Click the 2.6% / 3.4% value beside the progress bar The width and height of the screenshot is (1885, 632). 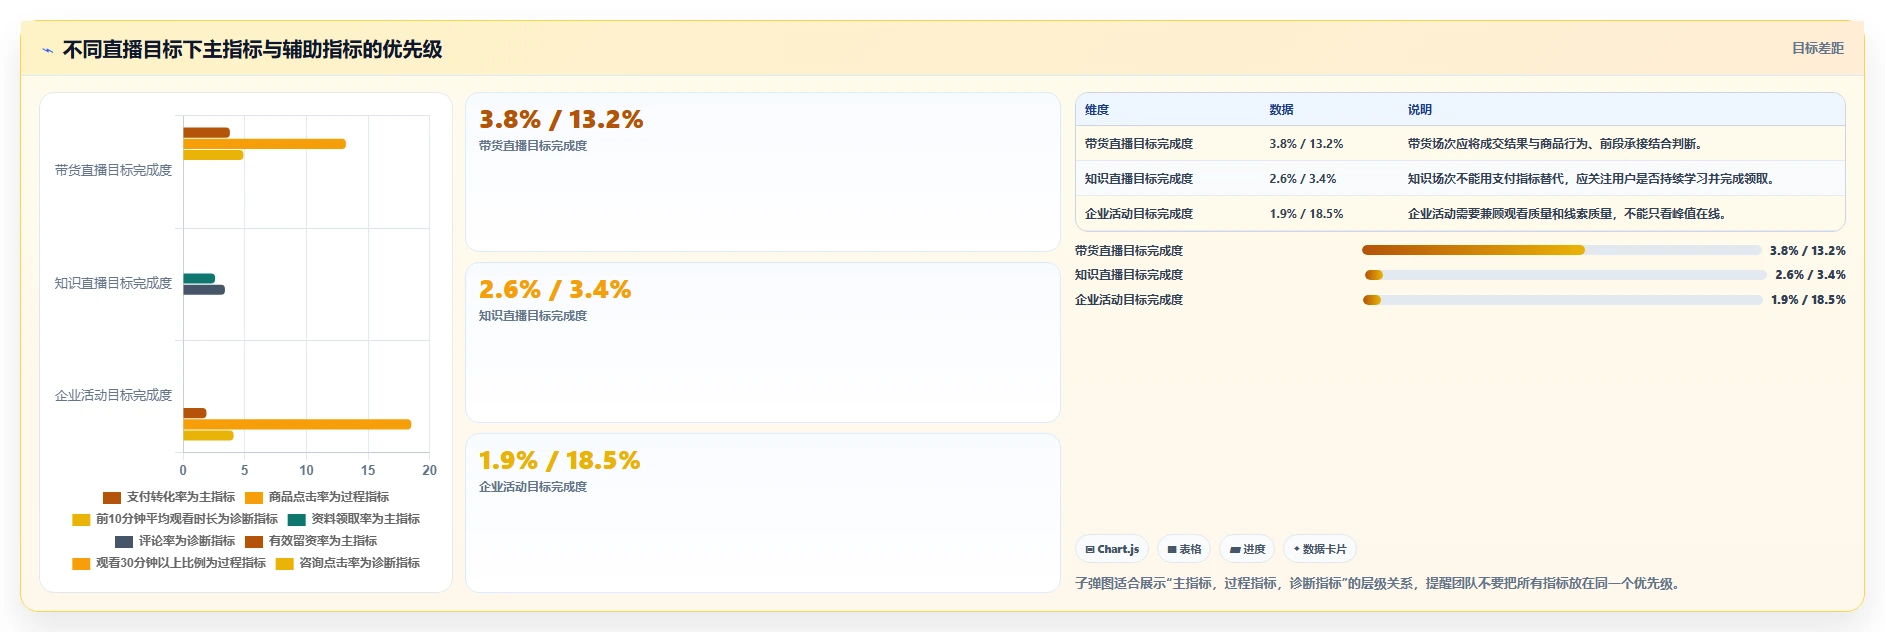1810,275
